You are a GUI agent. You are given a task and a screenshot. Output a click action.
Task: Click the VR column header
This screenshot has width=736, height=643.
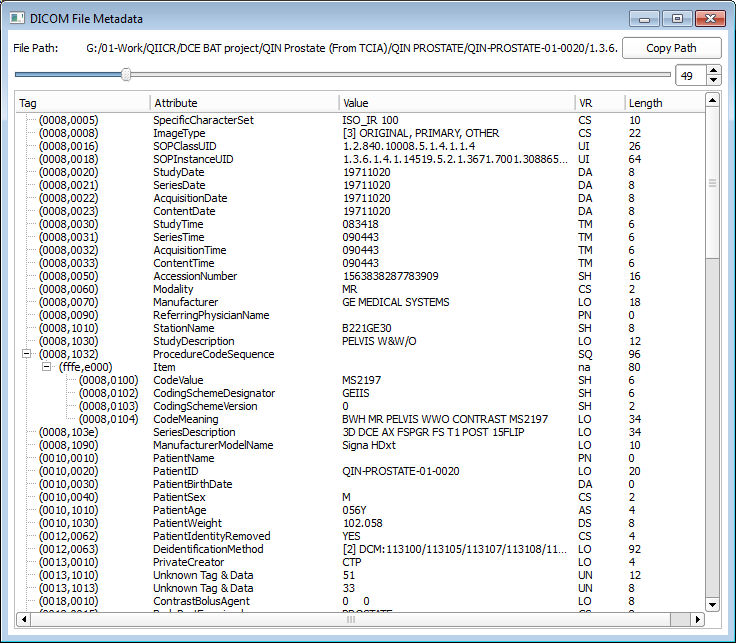[599, 103]
